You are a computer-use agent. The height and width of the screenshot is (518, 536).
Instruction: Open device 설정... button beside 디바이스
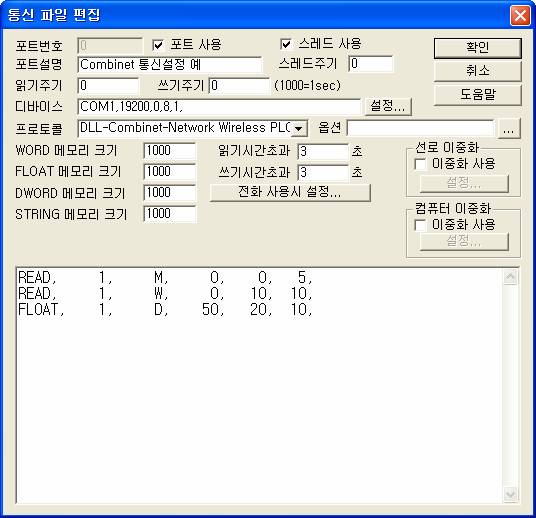[388, 106]
